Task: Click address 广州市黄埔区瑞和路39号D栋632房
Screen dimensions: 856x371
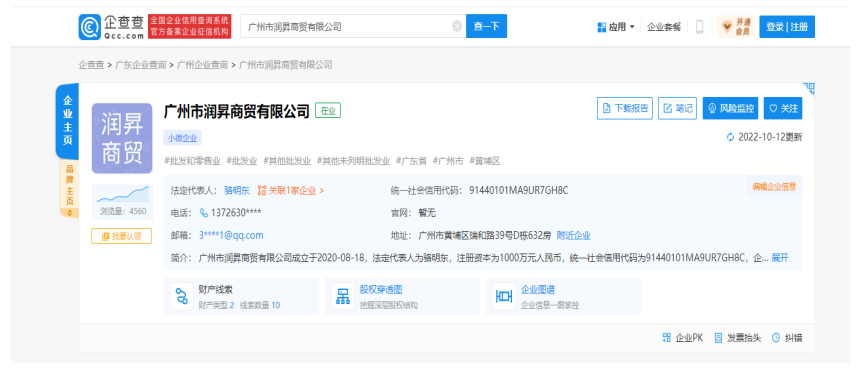Action: point(485,235)
